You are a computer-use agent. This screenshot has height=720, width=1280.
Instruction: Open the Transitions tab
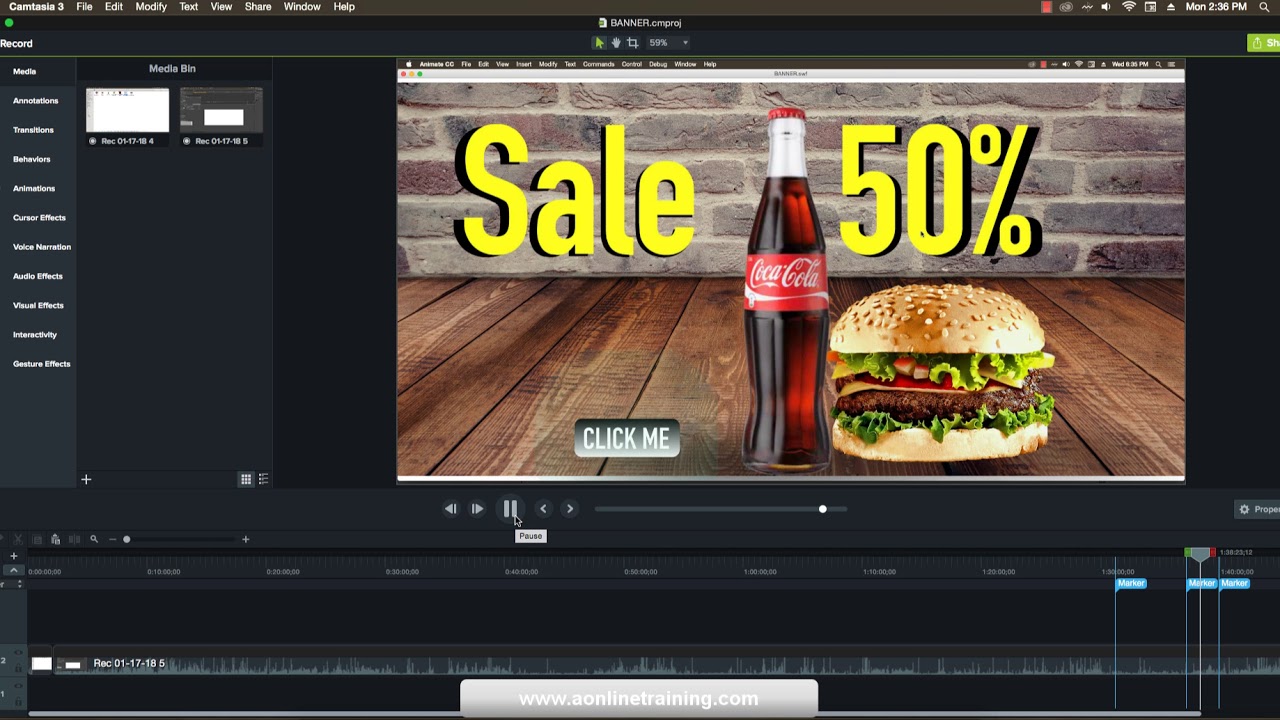[x=33, y=130]
